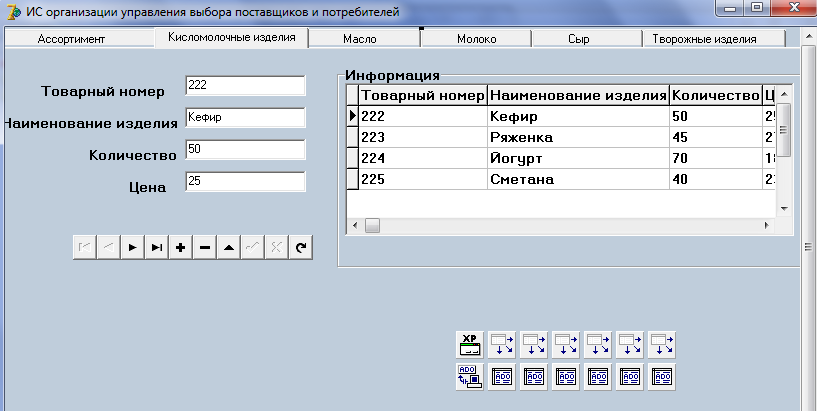Cancel edit with X navigator button

(277, 247)
